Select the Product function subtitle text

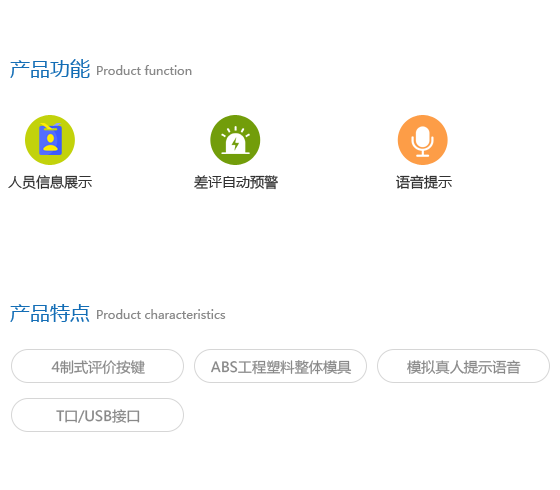click(x=144, y=71)
